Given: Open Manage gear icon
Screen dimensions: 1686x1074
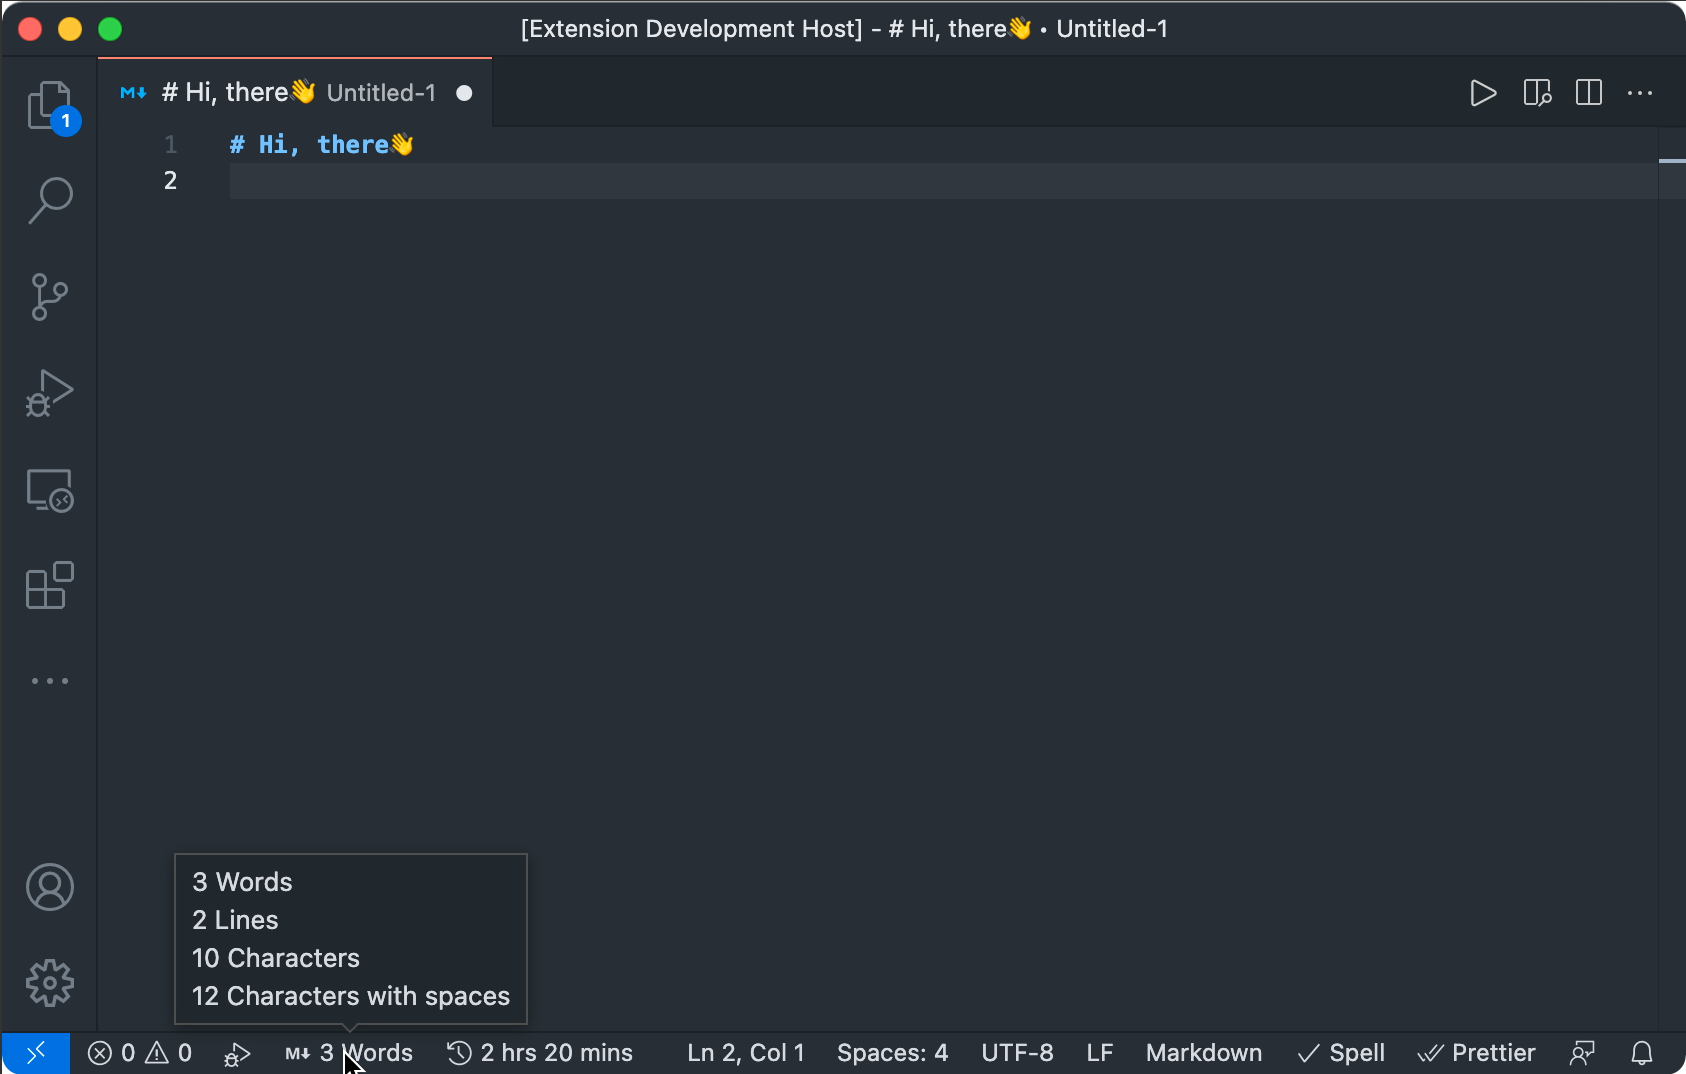Looking at the screenshot, I should (x=50, y=983).
